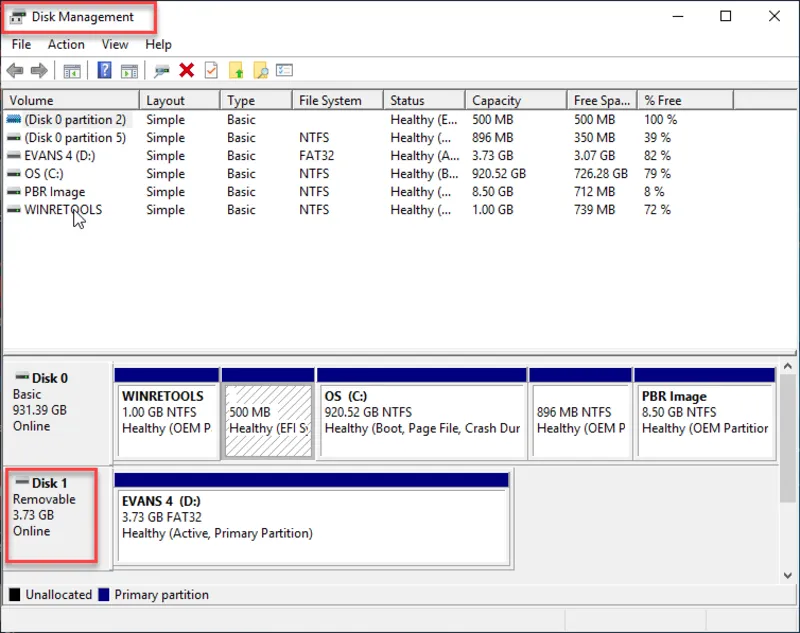Click the blue Primary partition legend swatch
The width and height of the screenshot is (800, 633).
point(103,595)
